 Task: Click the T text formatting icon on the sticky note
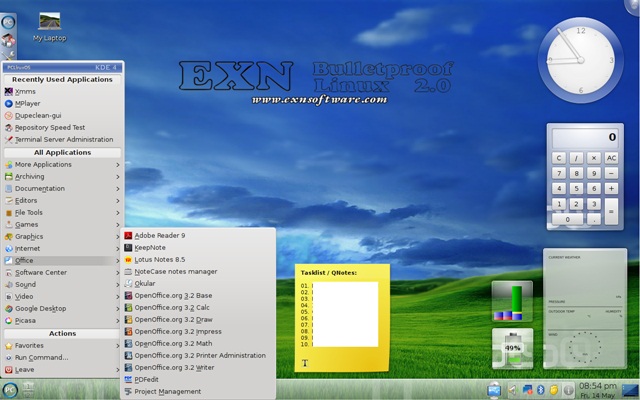point(304,363)
